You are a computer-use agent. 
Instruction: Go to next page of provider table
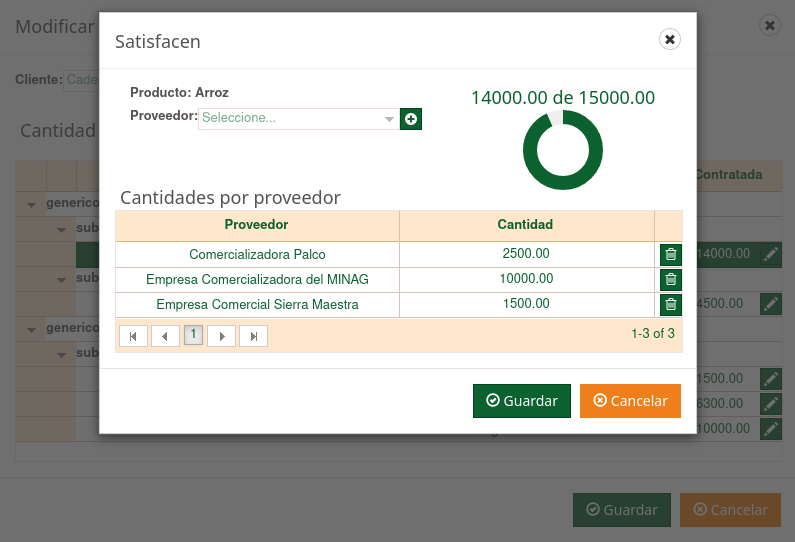pyautogui.click(x=222, y=336)
